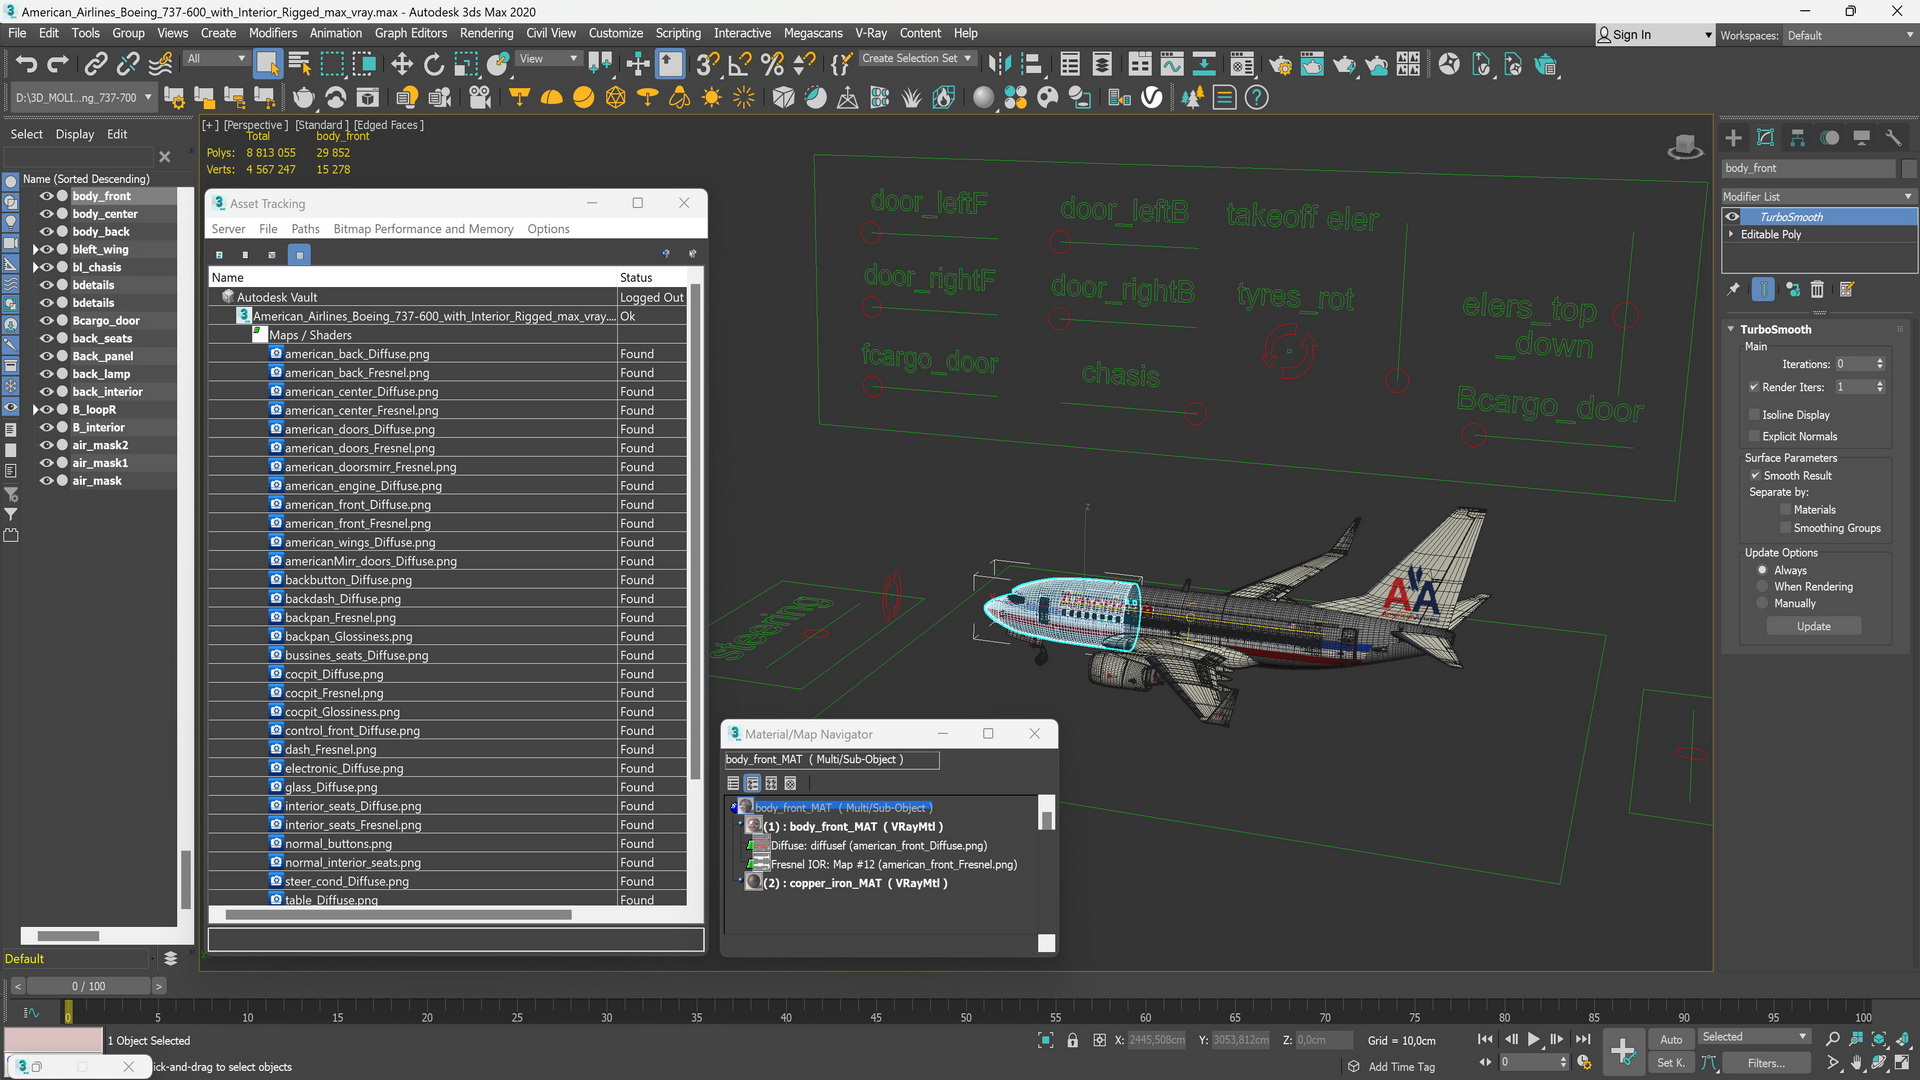Click Pin Stack icon under modifier list
The width and height of the screenshot is (1920, 1080).
point(1734,289)
